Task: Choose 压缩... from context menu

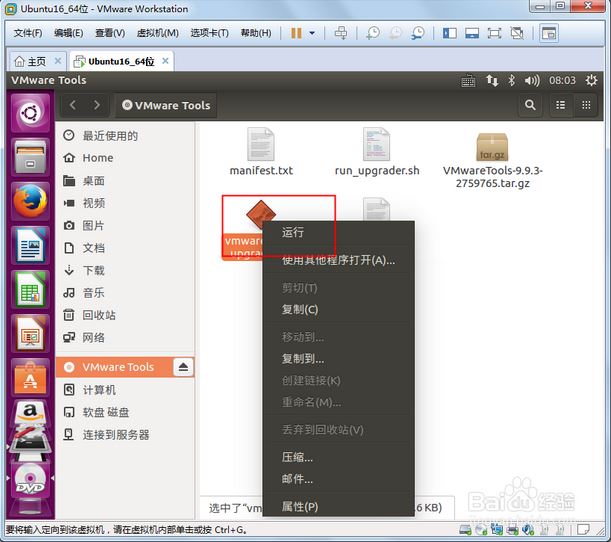Action: click(x=338, y=457)
